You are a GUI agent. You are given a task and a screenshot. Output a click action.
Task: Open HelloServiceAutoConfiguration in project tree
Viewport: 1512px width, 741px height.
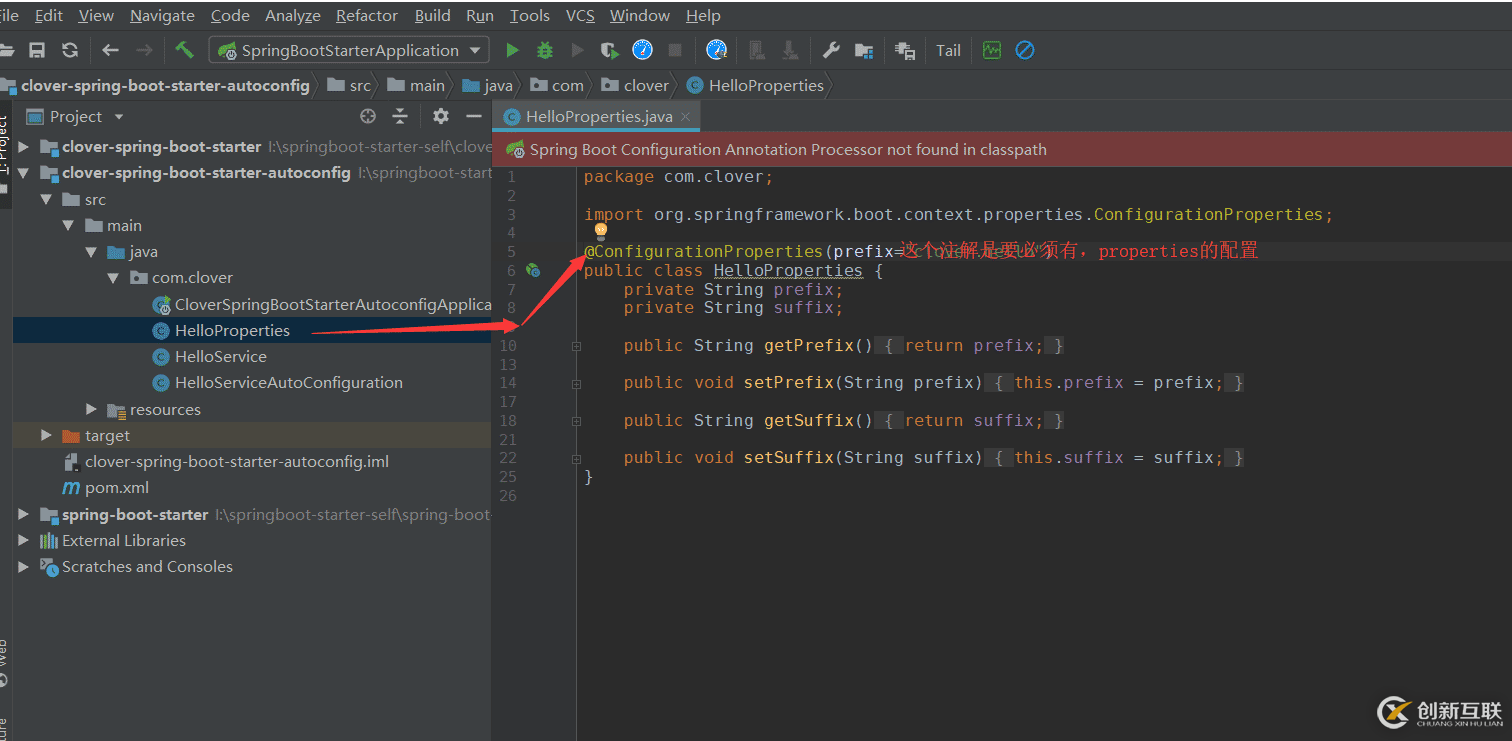pos(288,382)
